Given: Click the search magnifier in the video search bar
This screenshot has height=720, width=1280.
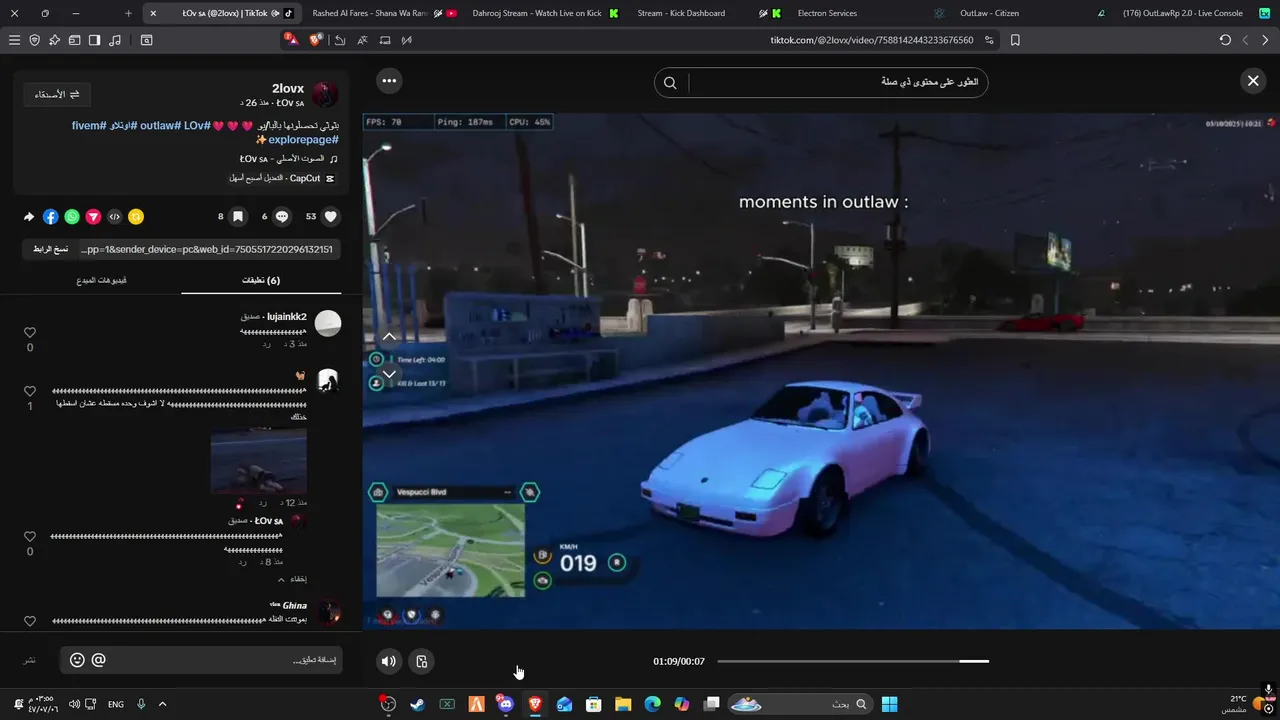Looking at the screenshot, I should pos(670,82).
